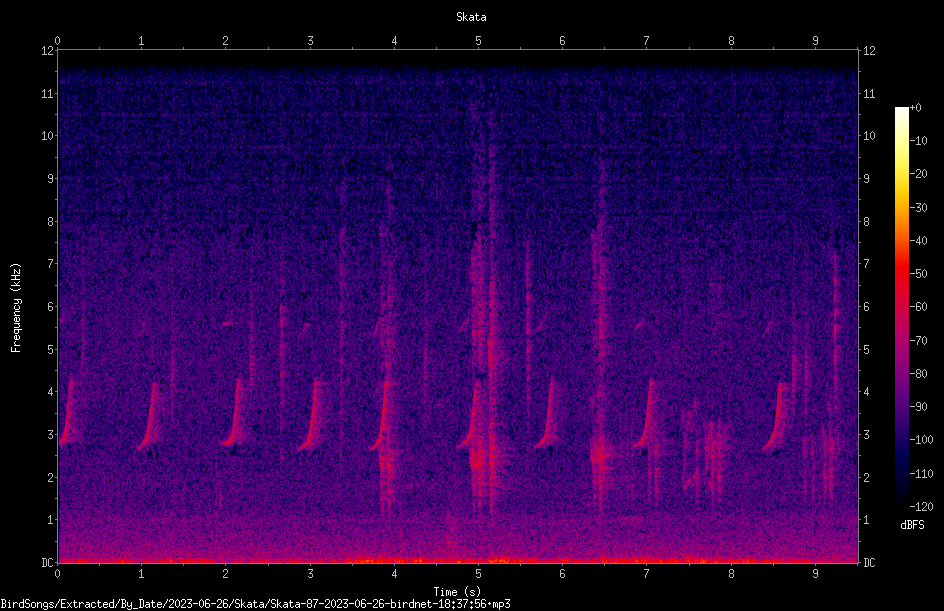Click '2' on the top time axis
This screenshot has height=611, width=944.
tap(226, 41)
